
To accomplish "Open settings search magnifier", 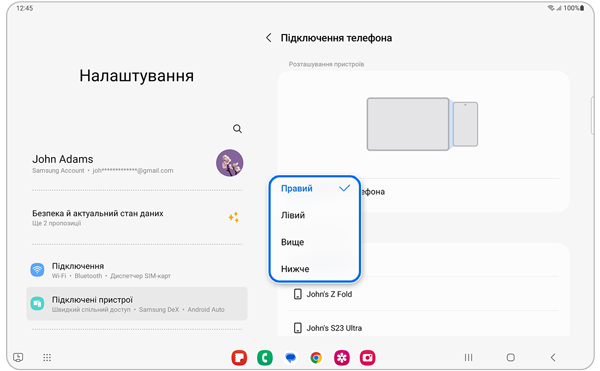I will click(x=237, y=129).
